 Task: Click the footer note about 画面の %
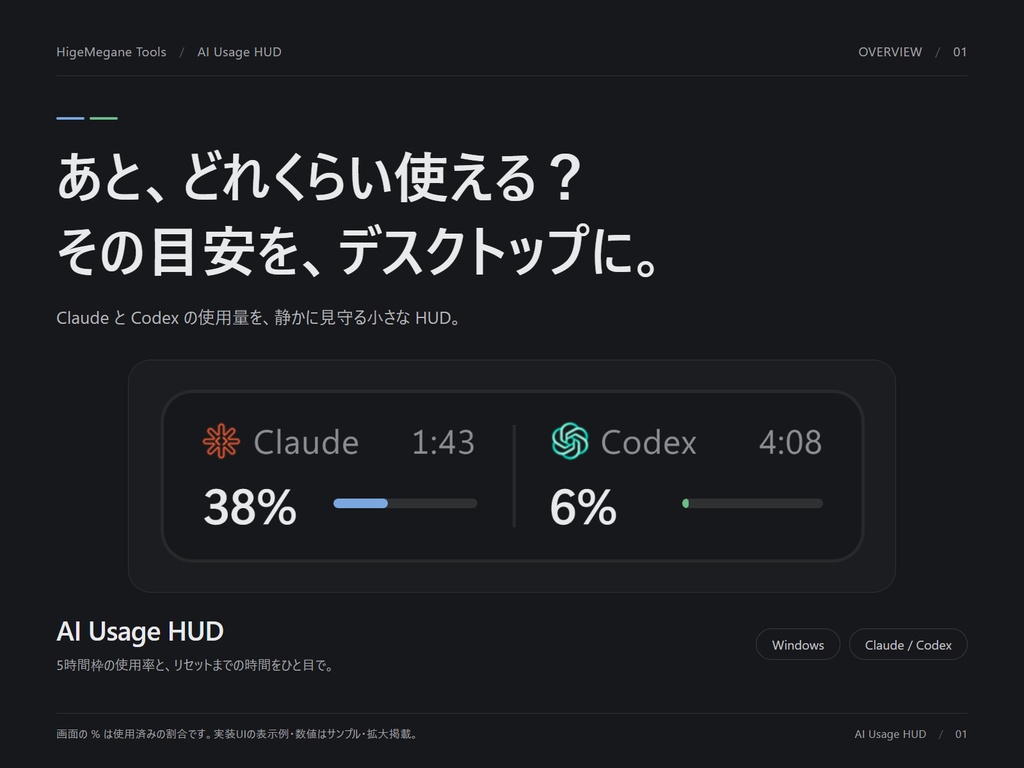[x=237, y=734]
